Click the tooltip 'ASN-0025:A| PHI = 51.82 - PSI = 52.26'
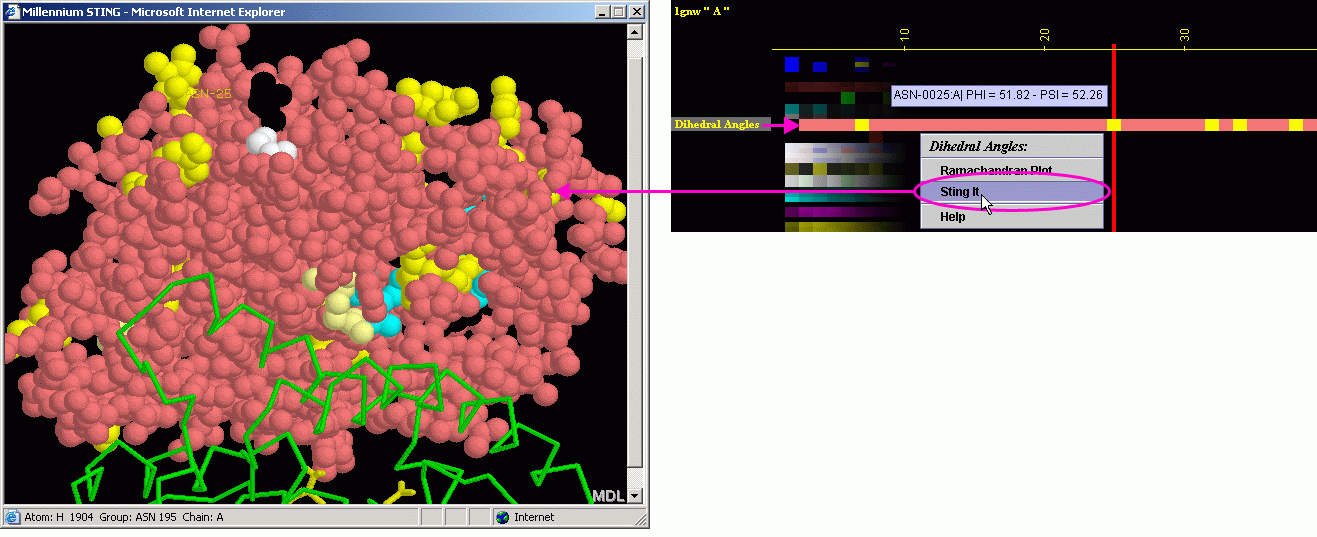Viewport: 1317px width, 537px height. (x=999, y=95)
